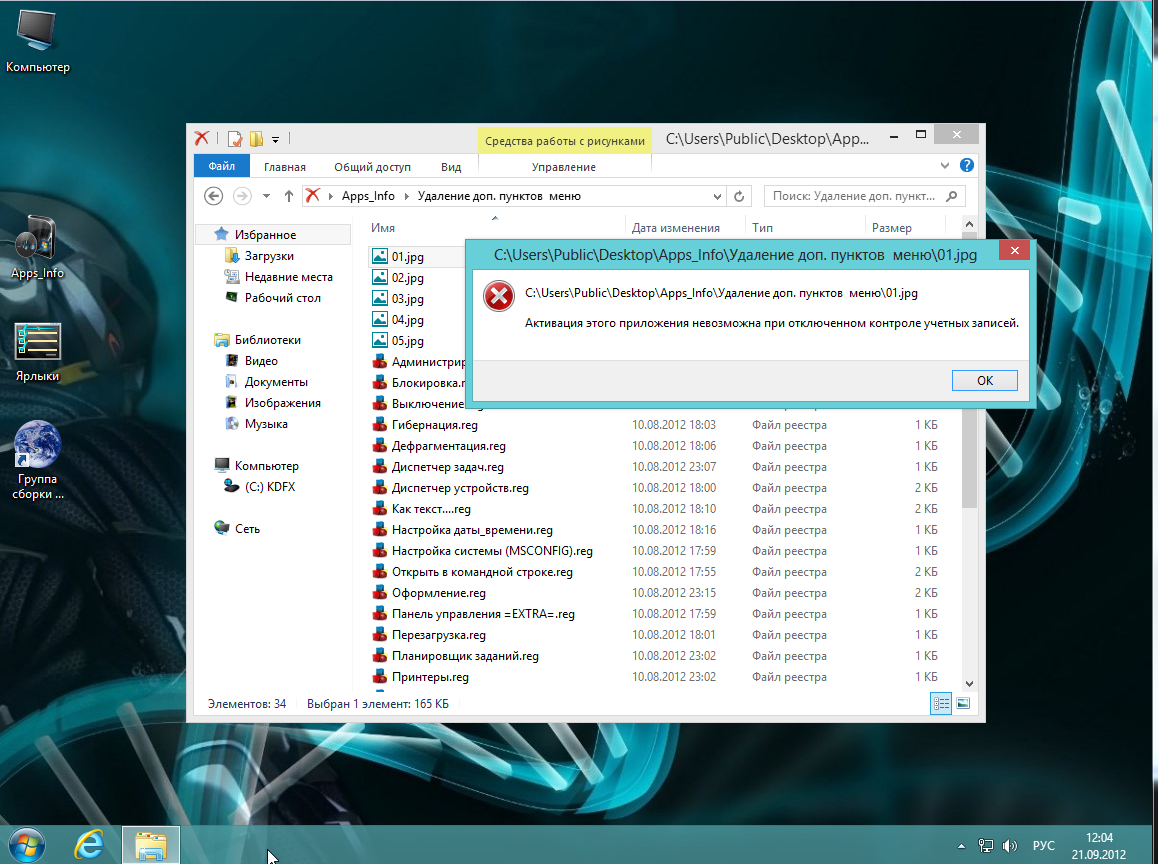1158x864 pixels.
Task: Click Apps_Info in the address breadcrumb
Action: click(368, 196)
